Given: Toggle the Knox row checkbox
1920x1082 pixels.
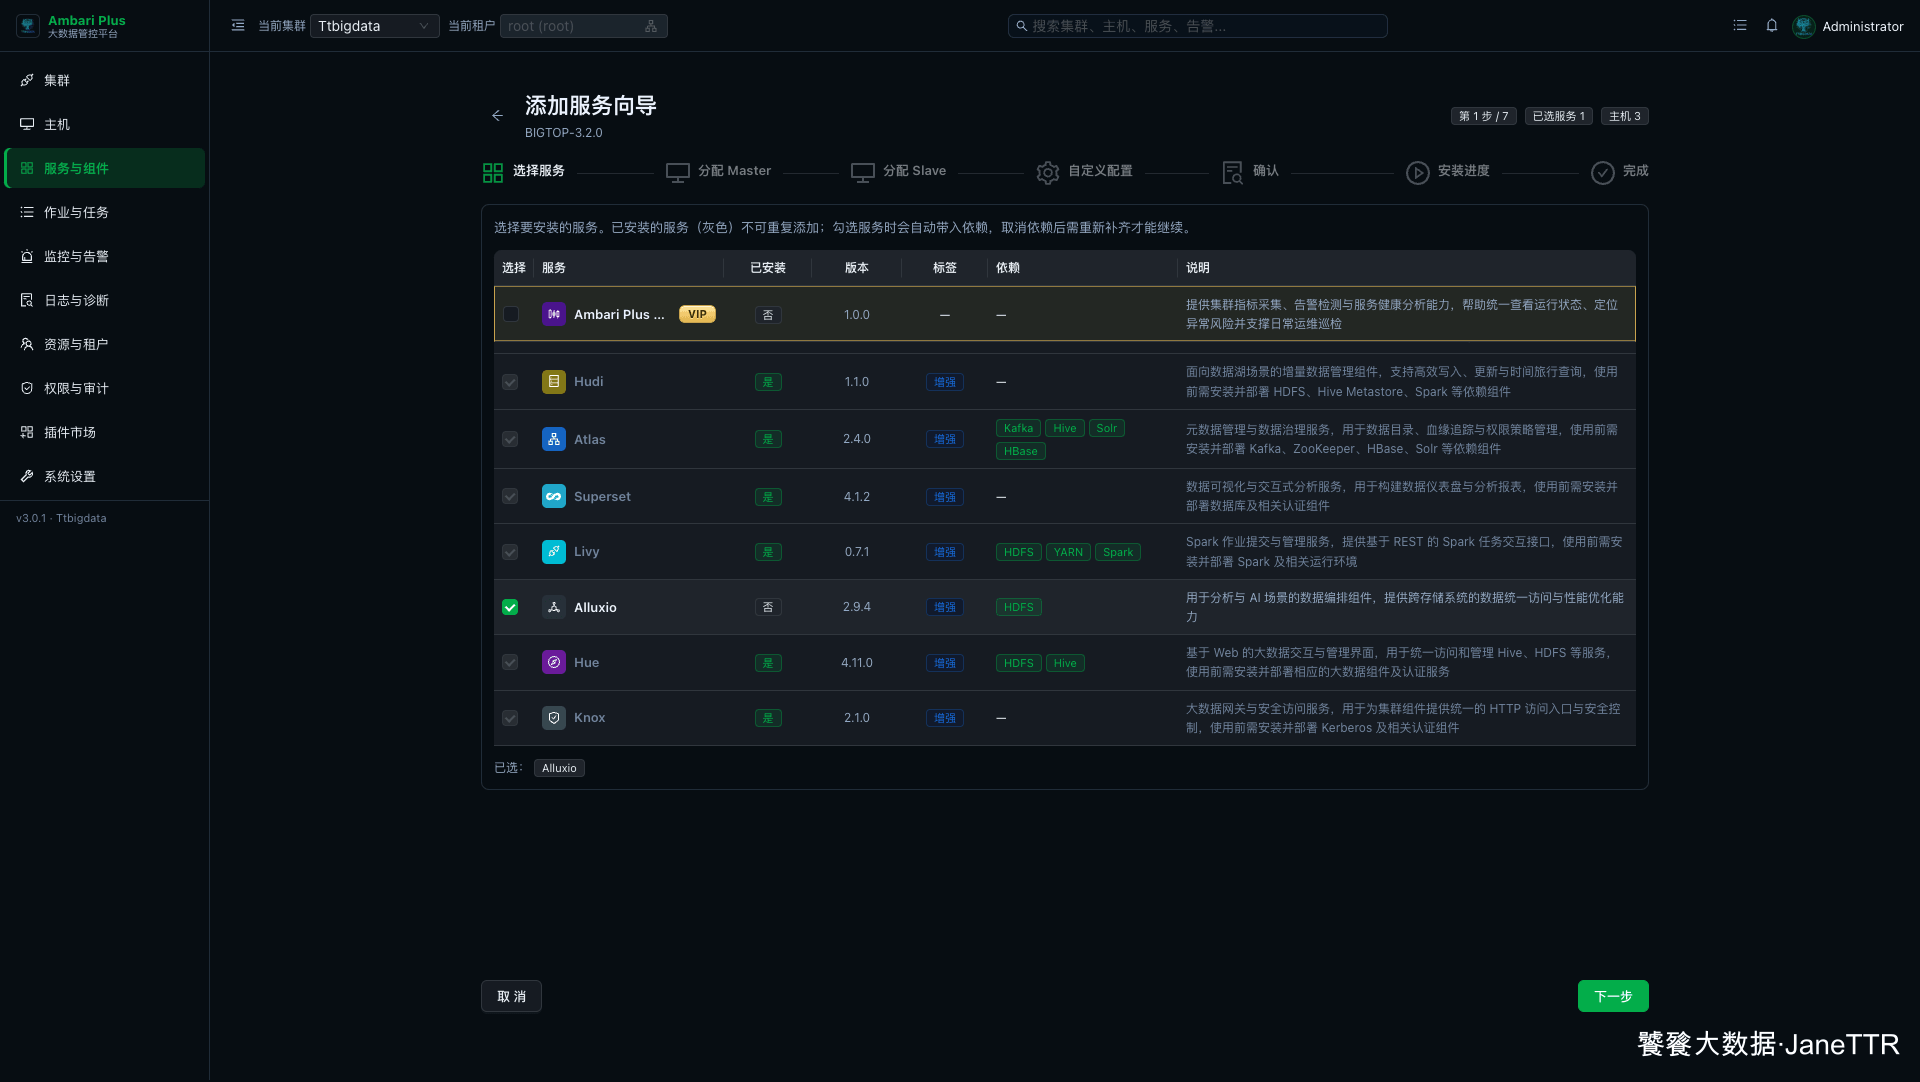Looking at the screenshot, I should (x=510, y=718).
